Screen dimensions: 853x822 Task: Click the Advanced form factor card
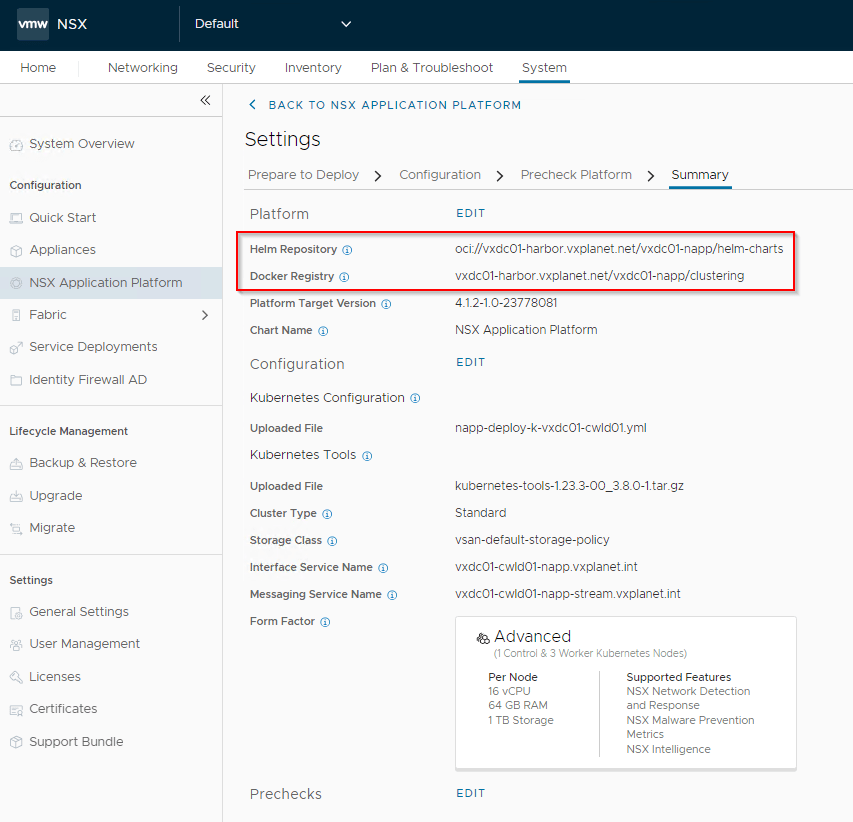[626, 693]
